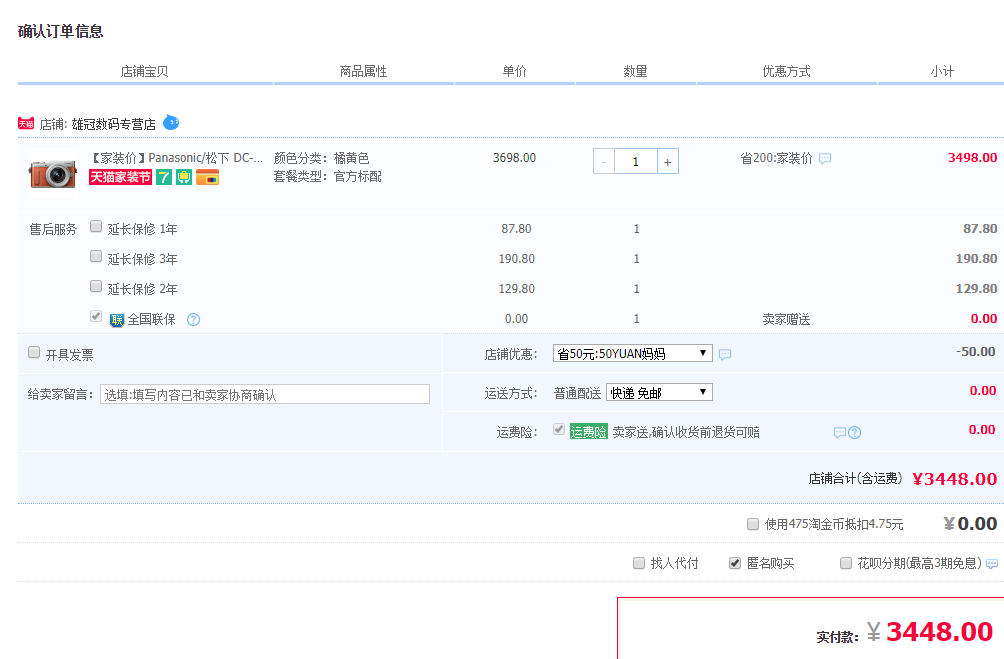
Task: Click the help question icon beside 全国联保
Action: (x=194, y=319)
